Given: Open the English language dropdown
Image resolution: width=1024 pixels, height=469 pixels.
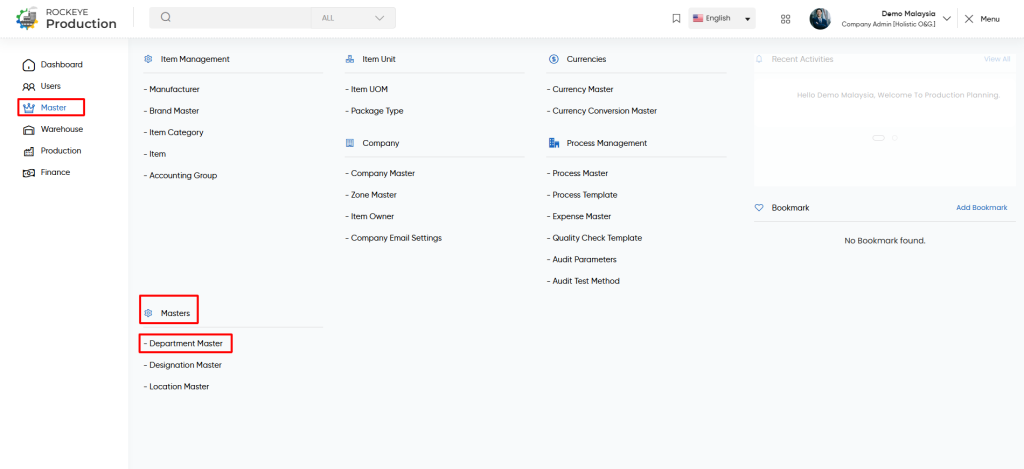Looking at the screenshot, I should (x=722, y=18).
